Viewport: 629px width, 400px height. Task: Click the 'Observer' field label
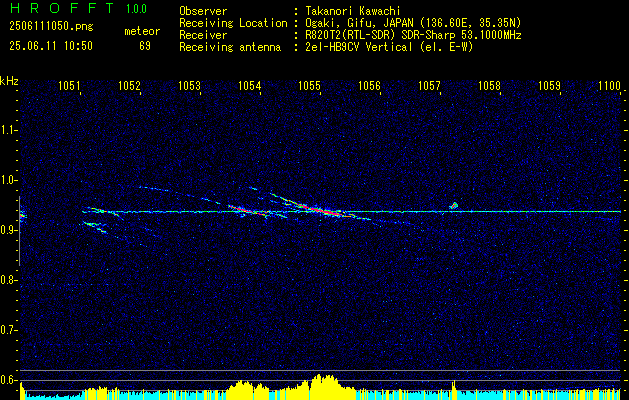pos(203,11)
